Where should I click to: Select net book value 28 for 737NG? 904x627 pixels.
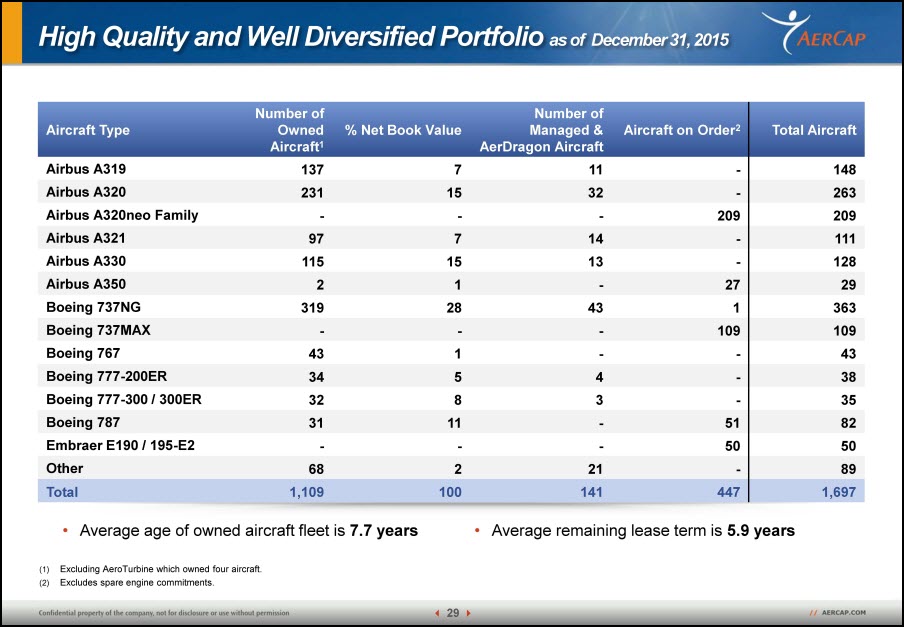(454, 308)
